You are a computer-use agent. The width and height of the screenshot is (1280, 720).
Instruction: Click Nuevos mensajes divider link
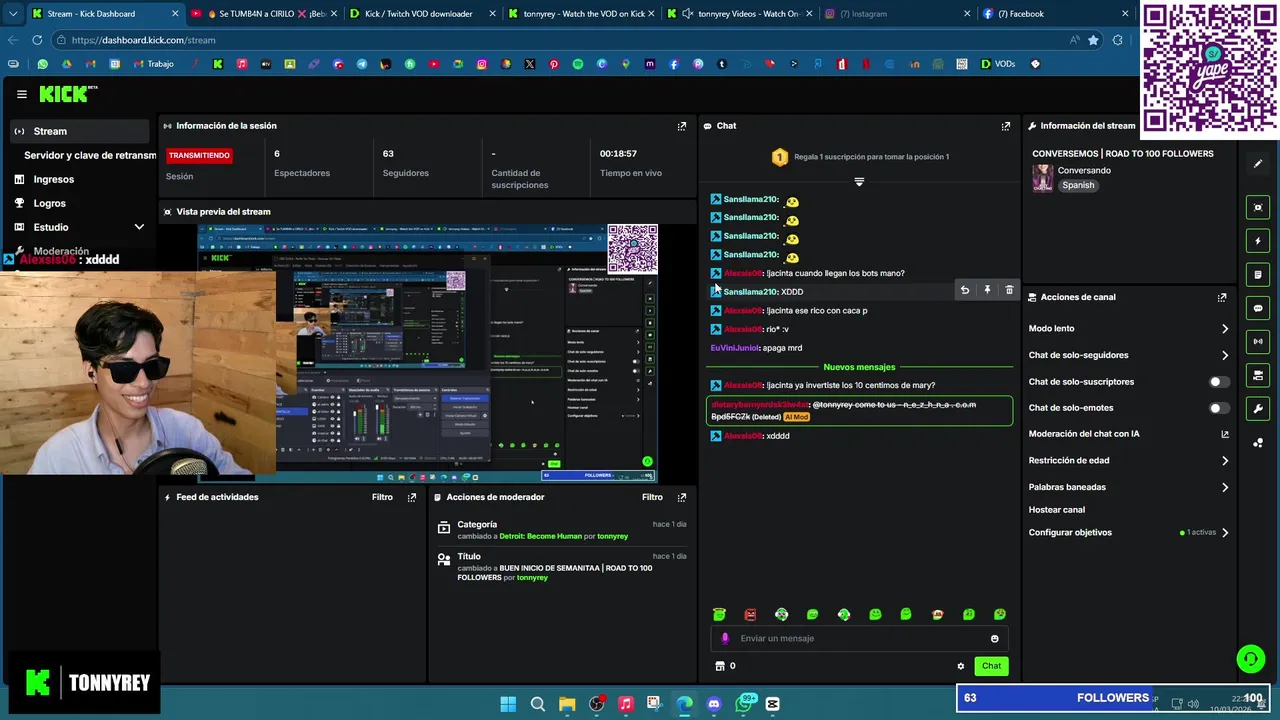pos(859,367)
